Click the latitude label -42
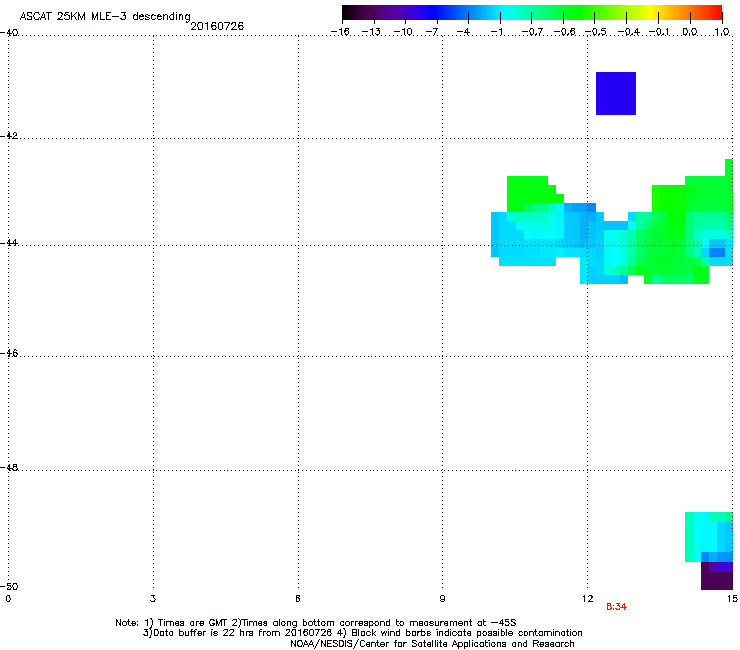Image resolution: width=740 pixels, height=650 pixels. 9,136
